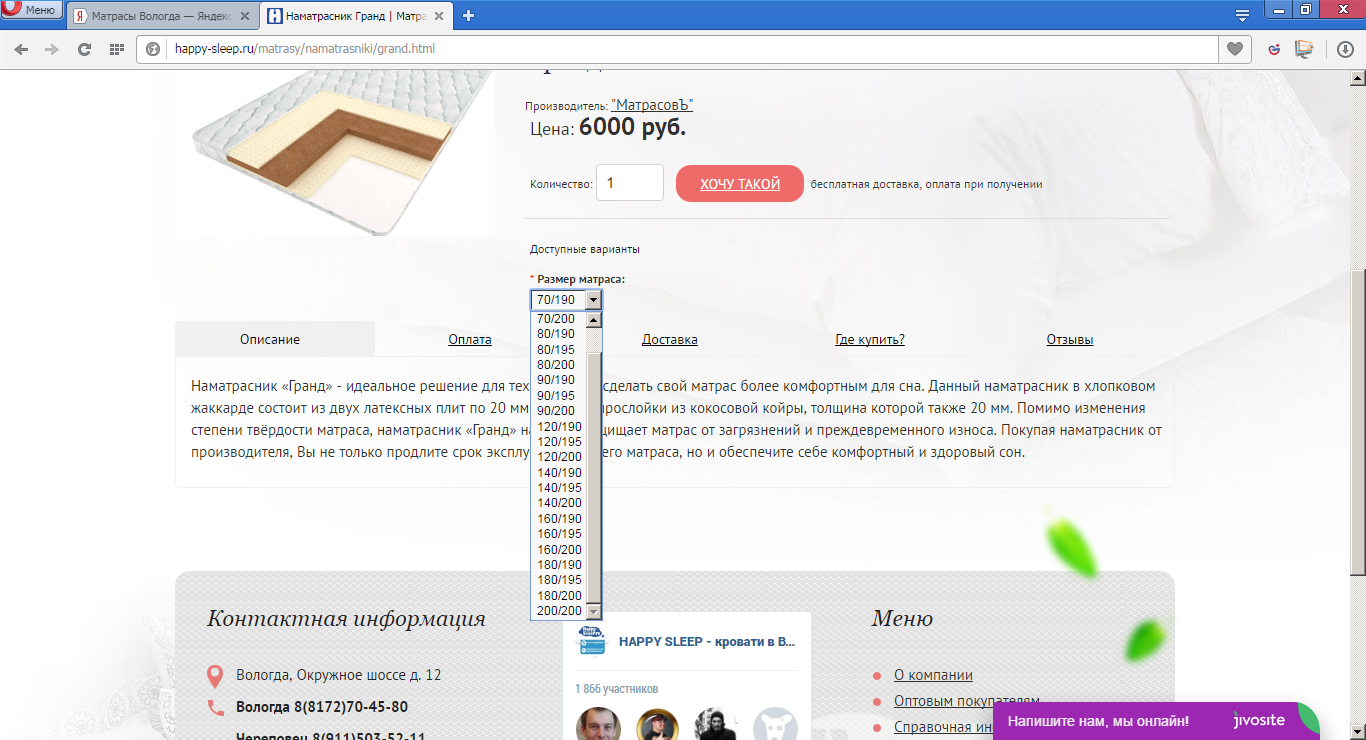Screen dimensions: 1366x740
Task: Choose size option 90/200
Action: coord(556,411)
